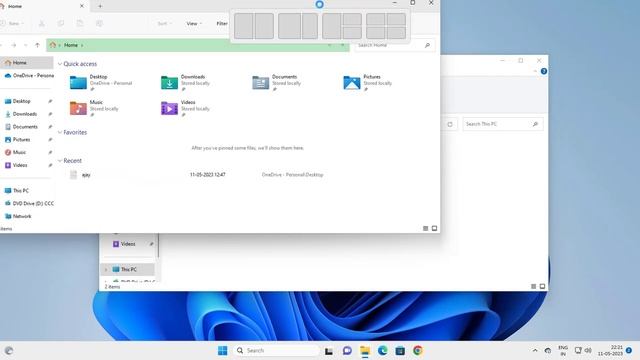The image size is (640, 360).
Task: Click the magnifier icon in Search Home box
Action: pyautogui.click(x=427, y=45)
